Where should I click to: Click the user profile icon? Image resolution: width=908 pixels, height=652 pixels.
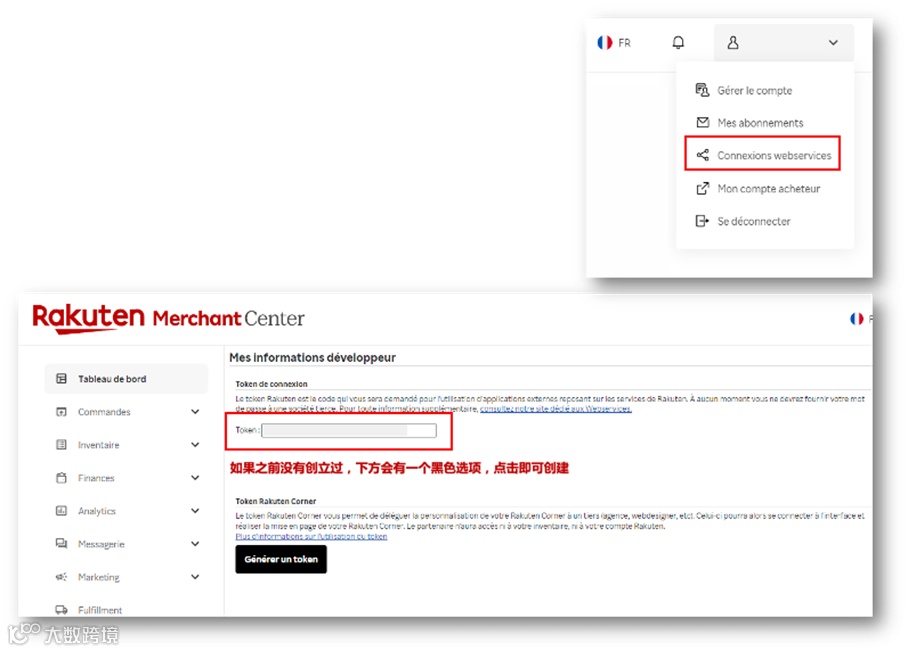[733, 42]
